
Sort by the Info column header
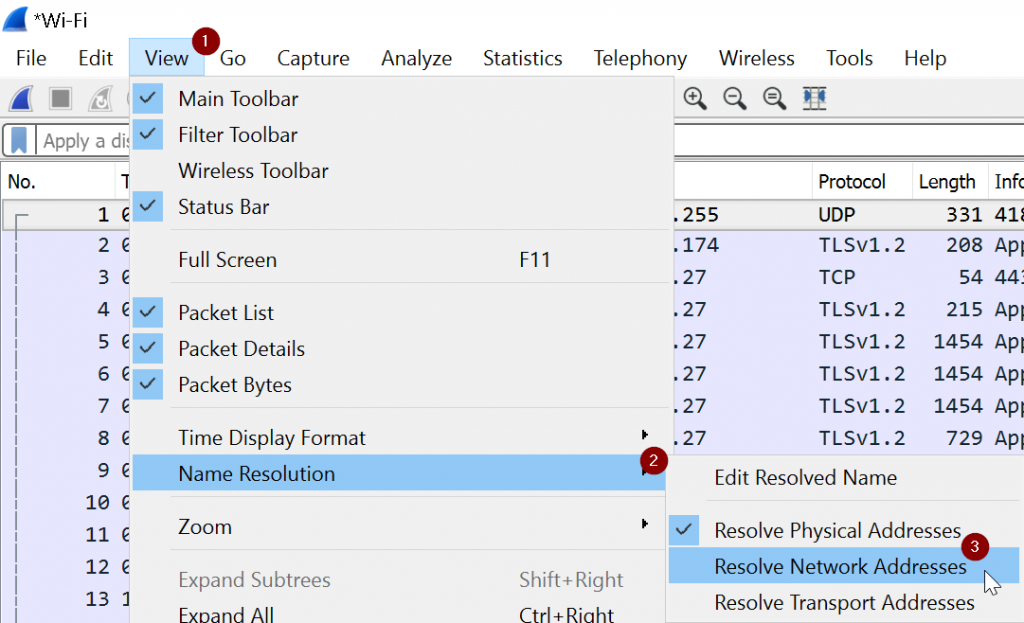[1008, 182]
